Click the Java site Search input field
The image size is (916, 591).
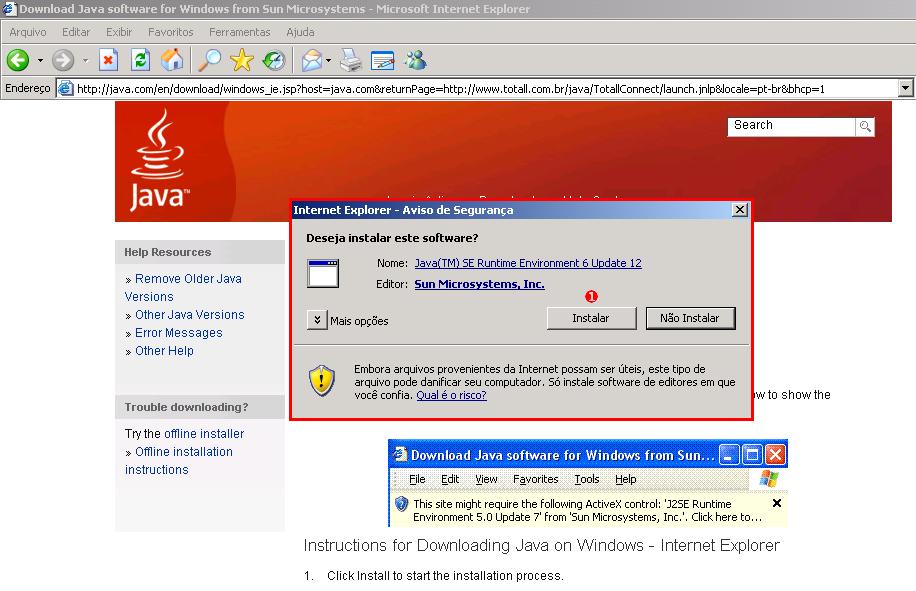[790, 126]
